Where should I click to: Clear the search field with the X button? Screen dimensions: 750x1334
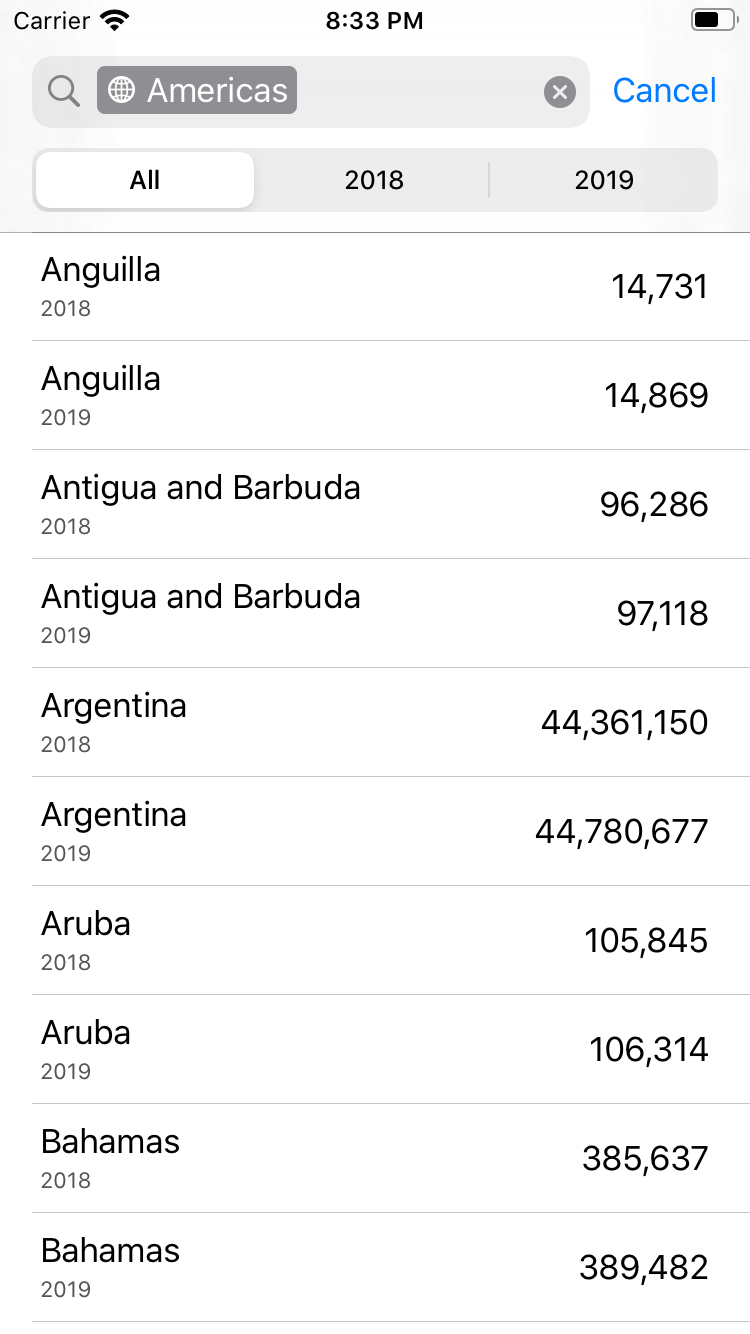click(x=560, y=92)
